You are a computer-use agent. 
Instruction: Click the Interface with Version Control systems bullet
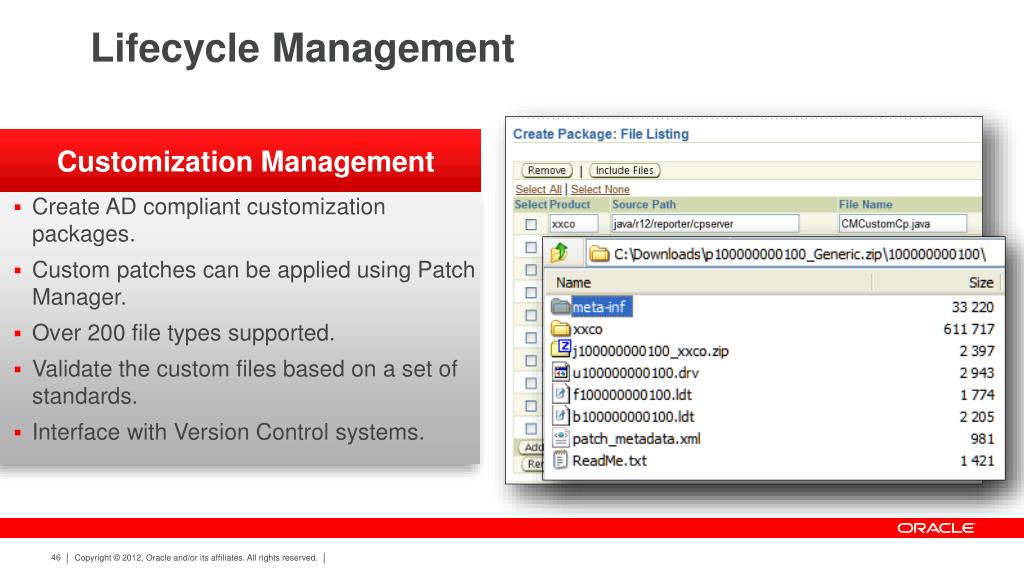(228, 432)
